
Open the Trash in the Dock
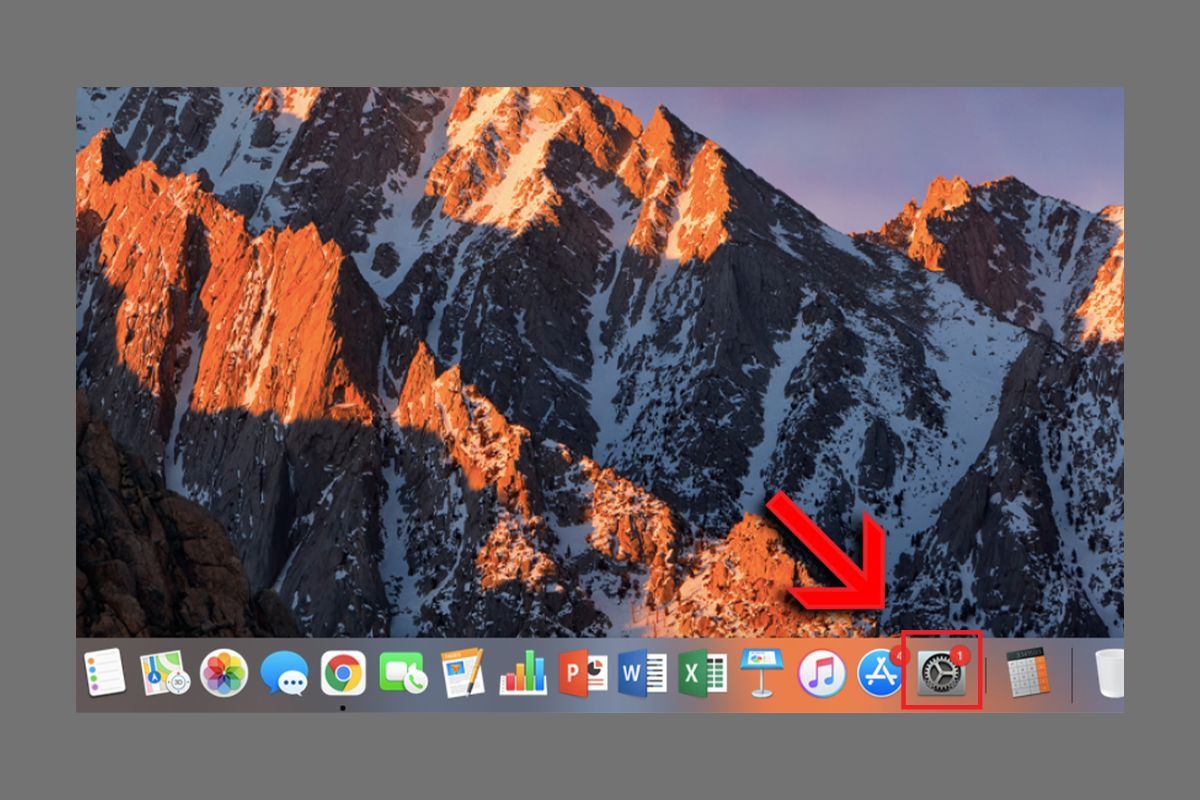tap(1110, 672)
